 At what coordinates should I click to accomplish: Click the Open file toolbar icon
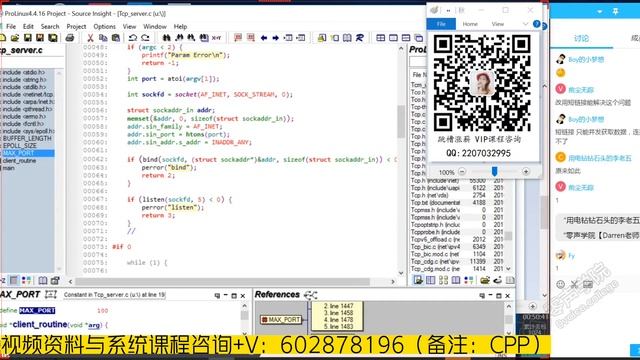[x=15, y=38]
